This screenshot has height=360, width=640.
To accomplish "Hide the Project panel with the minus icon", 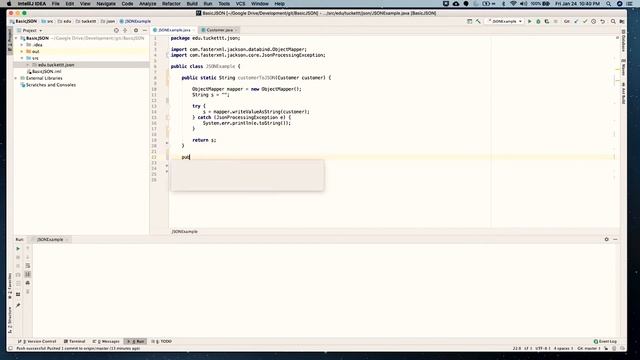I will [x=144, y=30].
